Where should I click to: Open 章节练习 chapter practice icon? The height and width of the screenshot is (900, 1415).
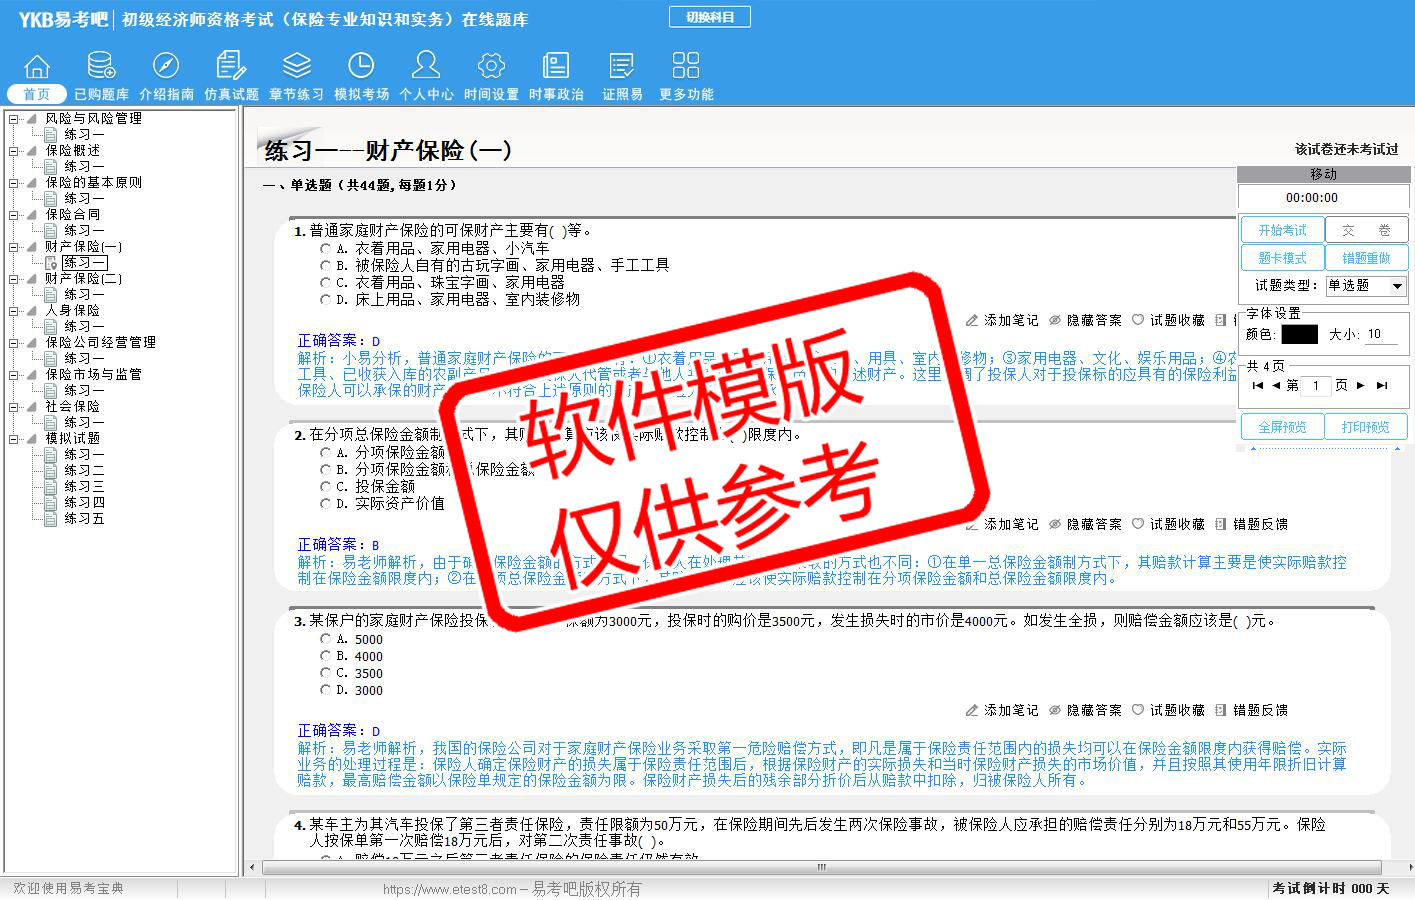296,67
